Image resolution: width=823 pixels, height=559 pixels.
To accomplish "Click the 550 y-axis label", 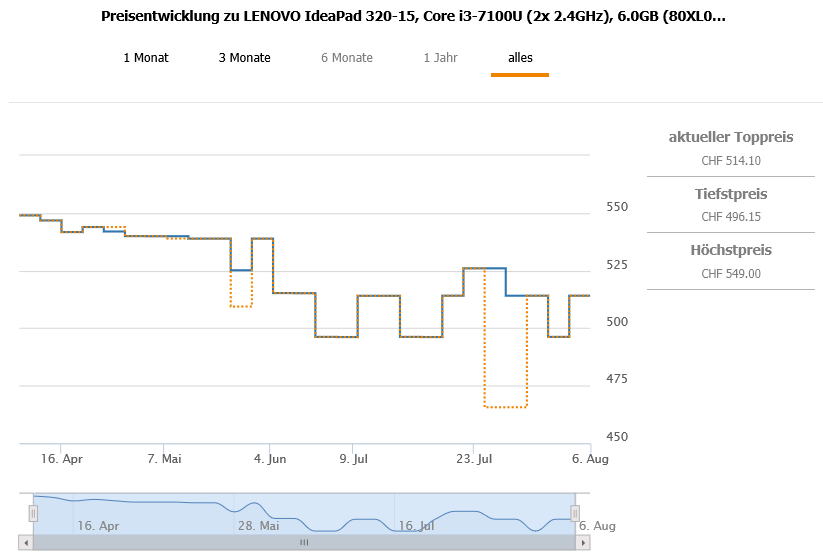I will (x=618, y=207).
